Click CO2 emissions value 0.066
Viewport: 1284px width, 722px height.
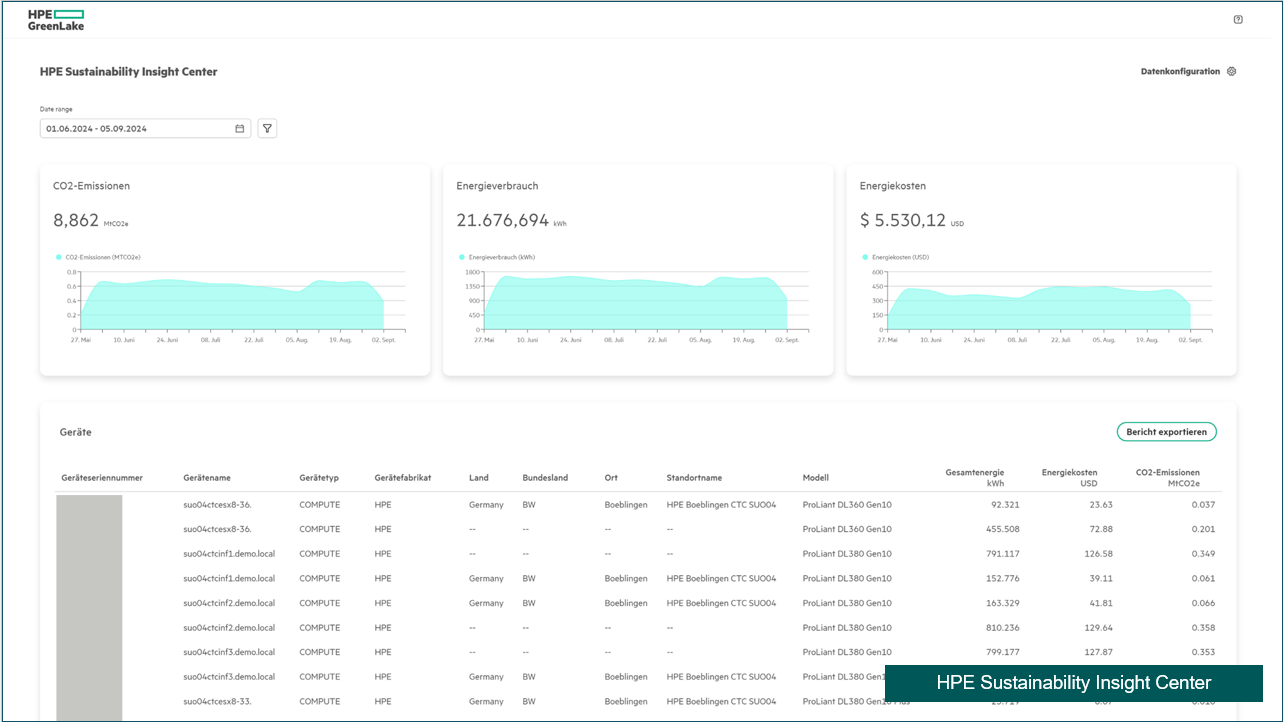[1204, 603]
